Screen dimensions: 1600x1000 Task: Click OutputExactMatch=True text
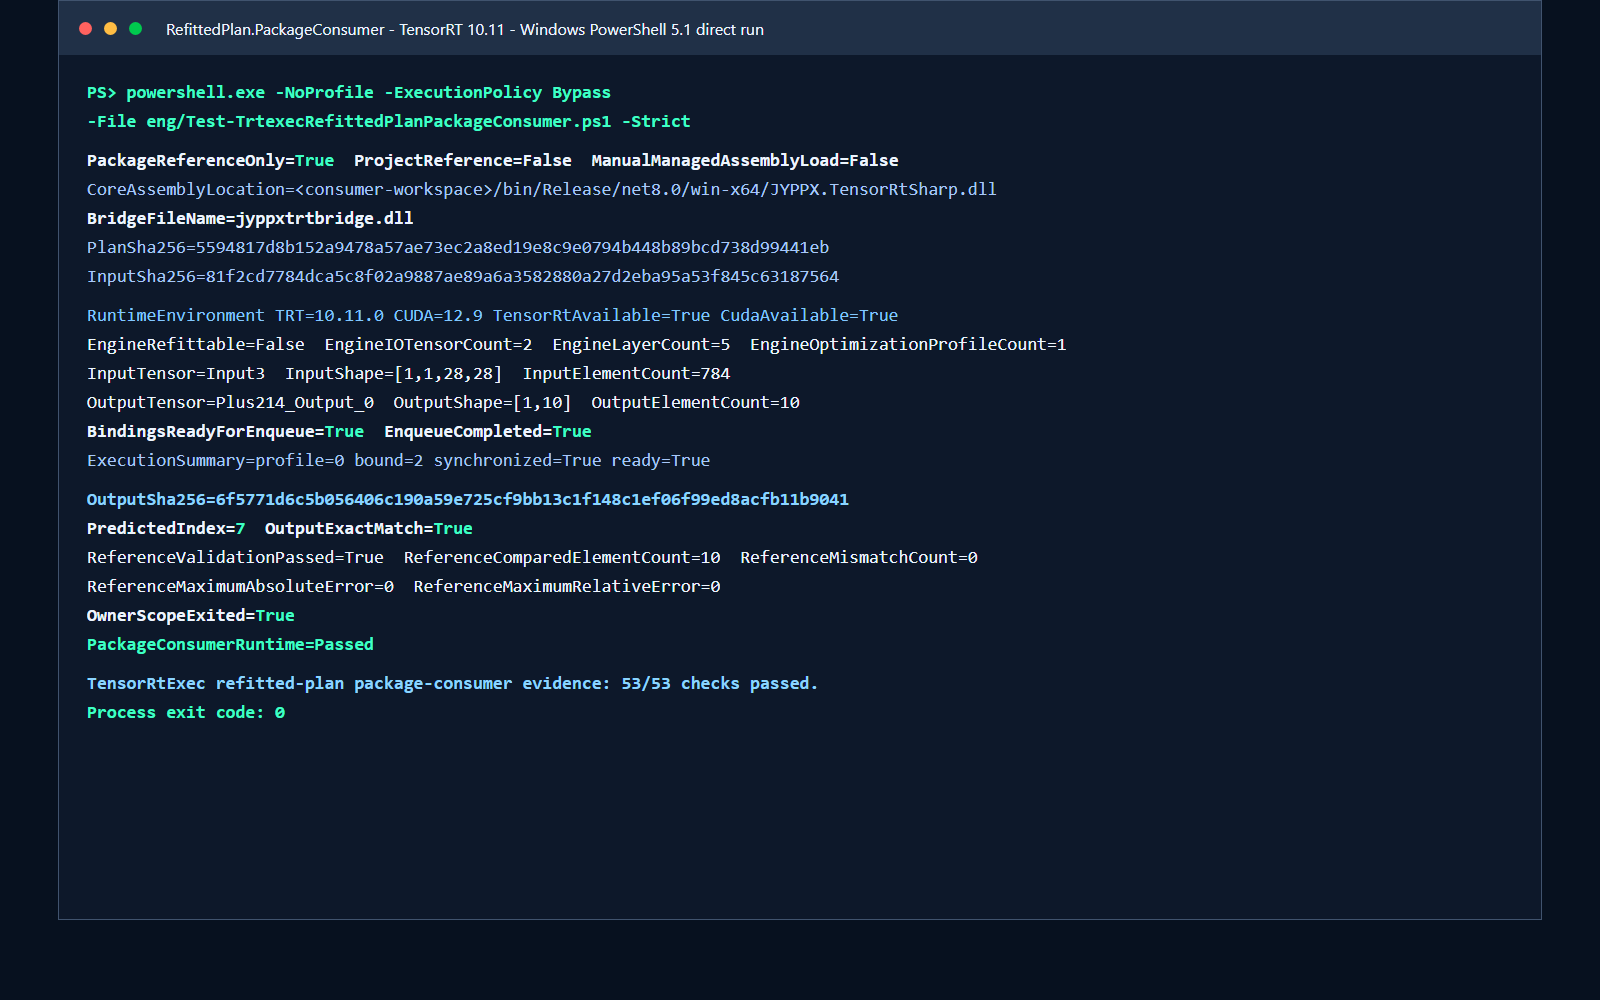369,529
